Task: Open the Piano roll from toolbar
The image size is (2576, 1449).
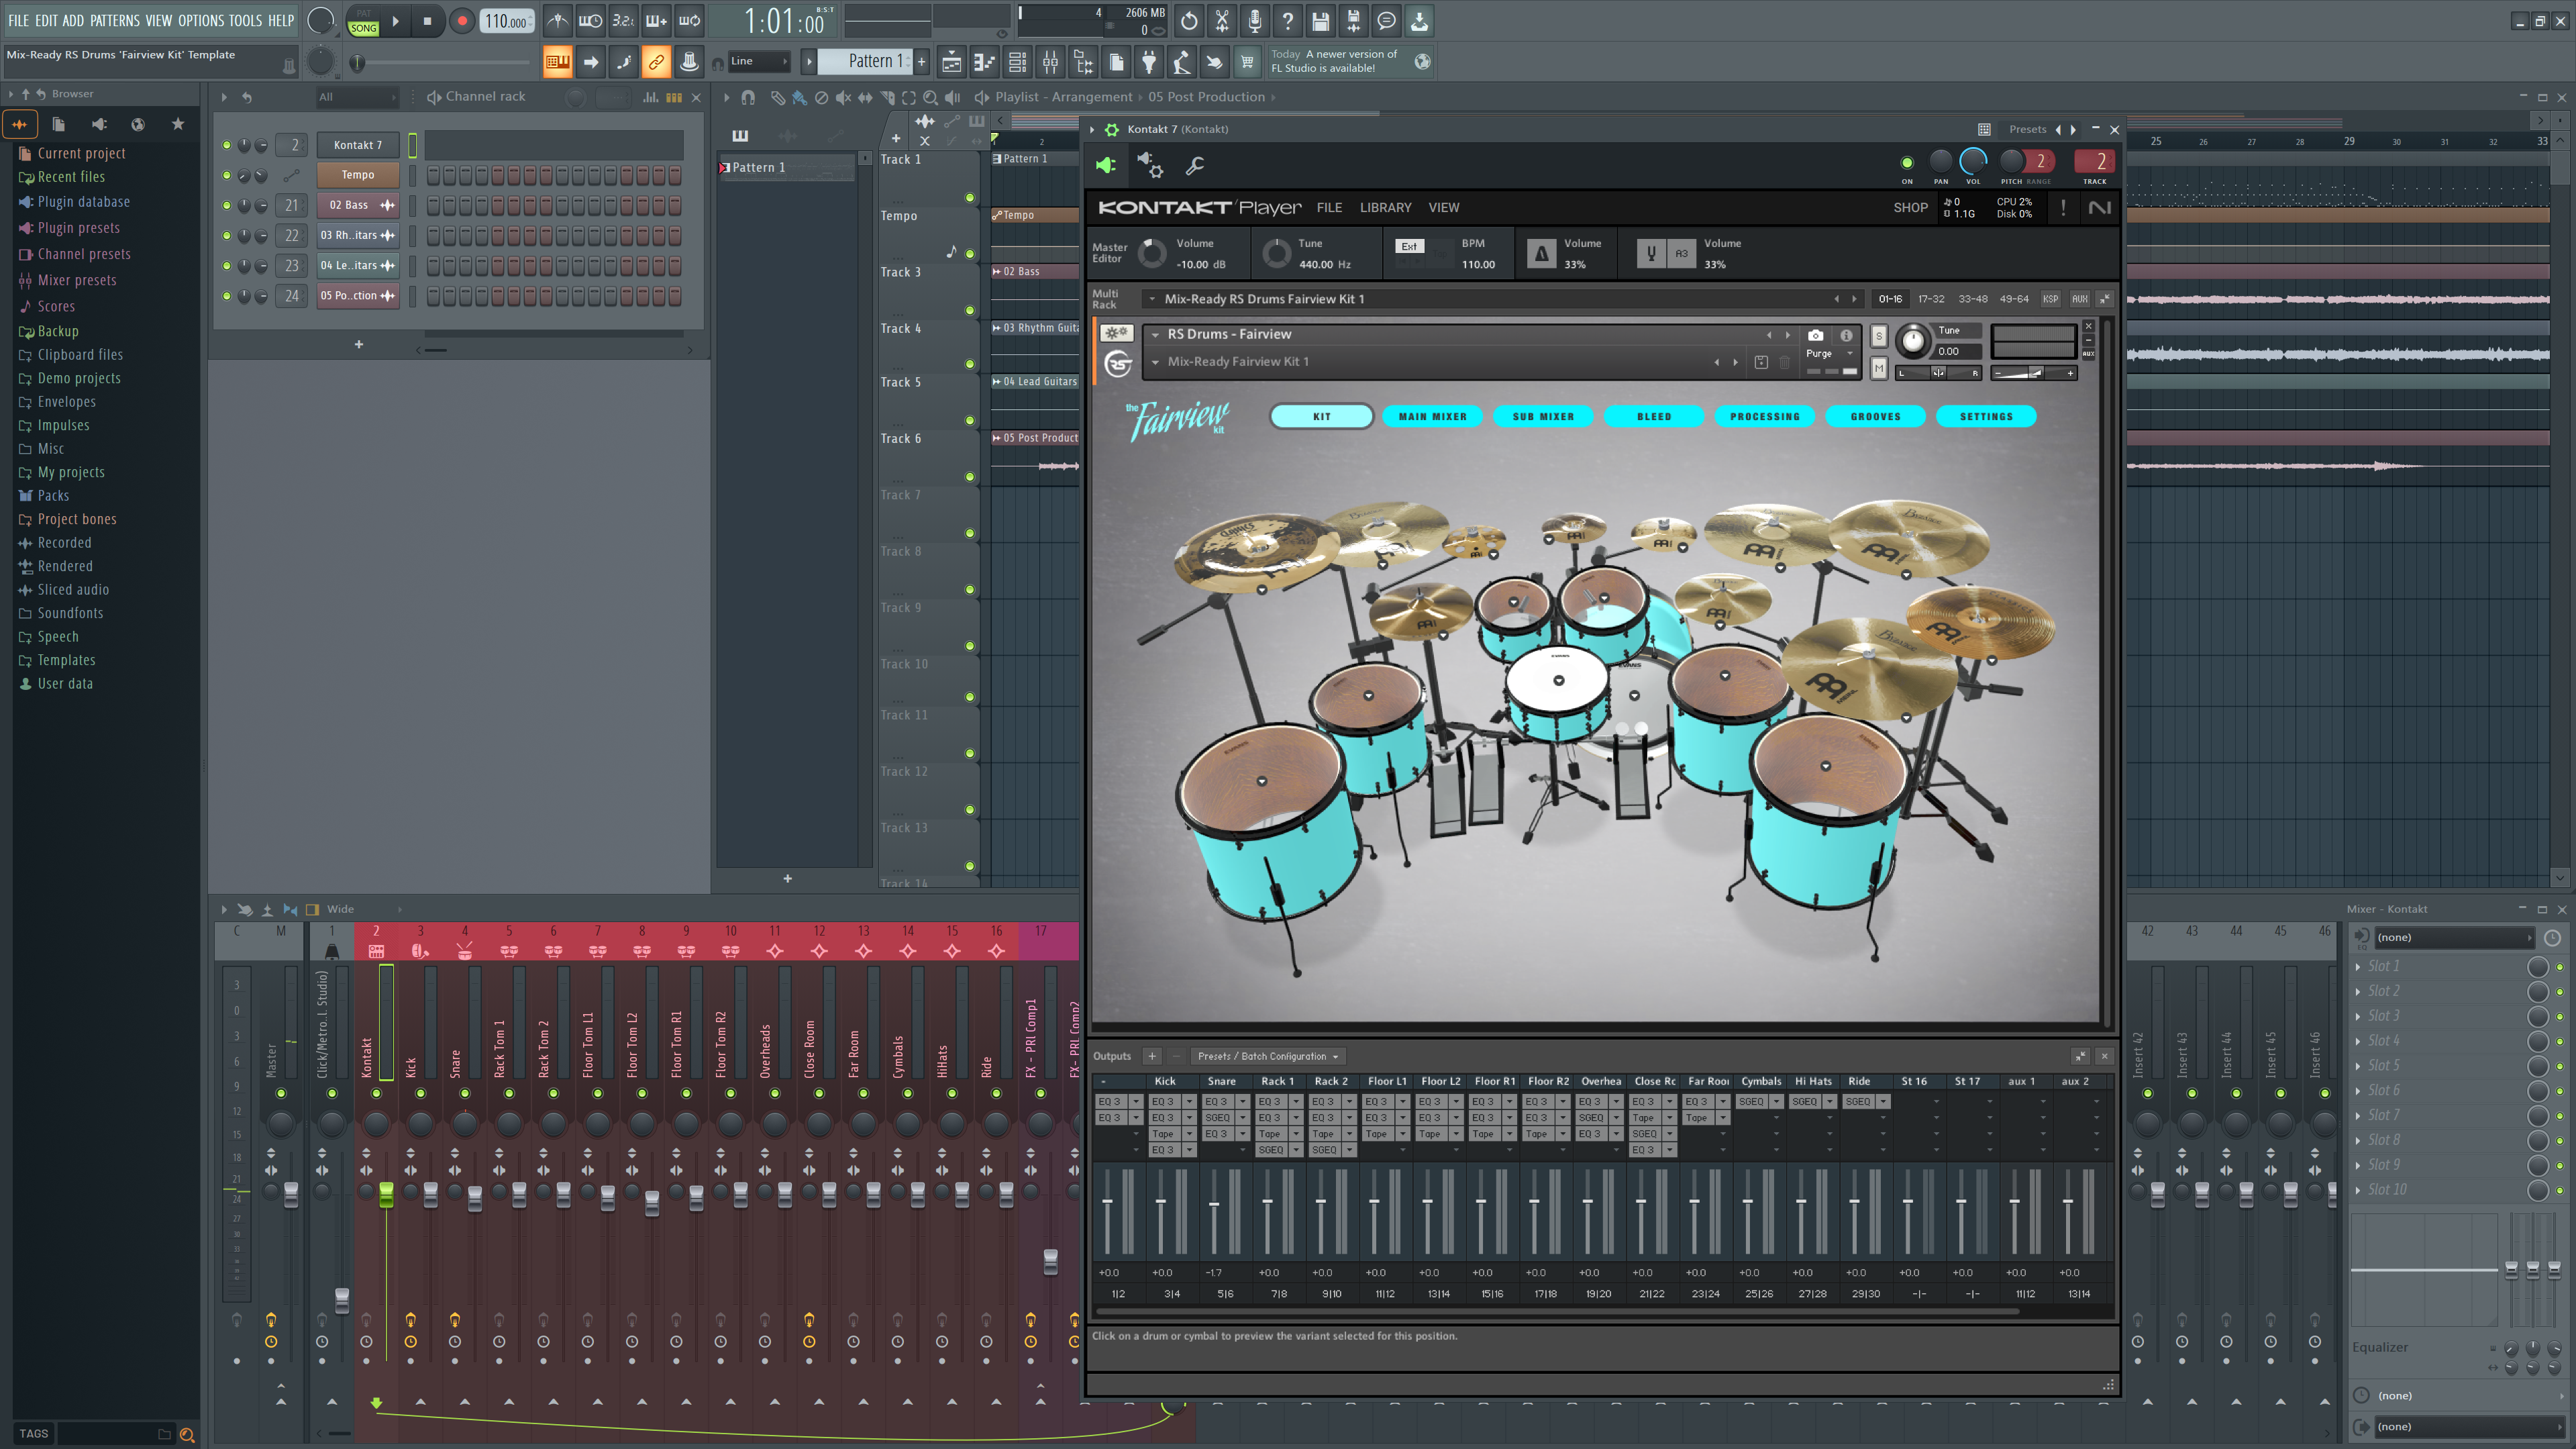Action: coord(984,62)
